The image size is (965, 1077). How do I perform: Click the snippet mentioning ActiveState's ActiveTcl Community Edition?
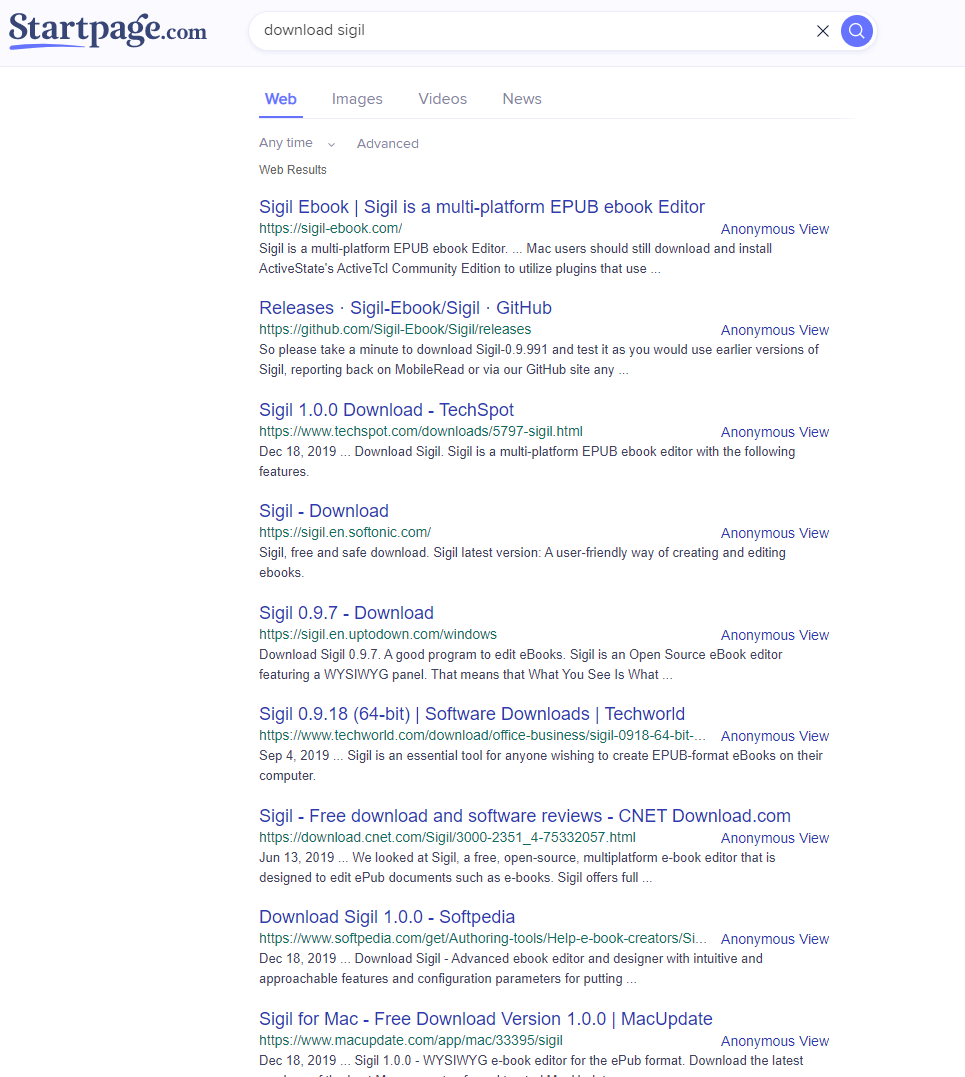click(515, 258)
